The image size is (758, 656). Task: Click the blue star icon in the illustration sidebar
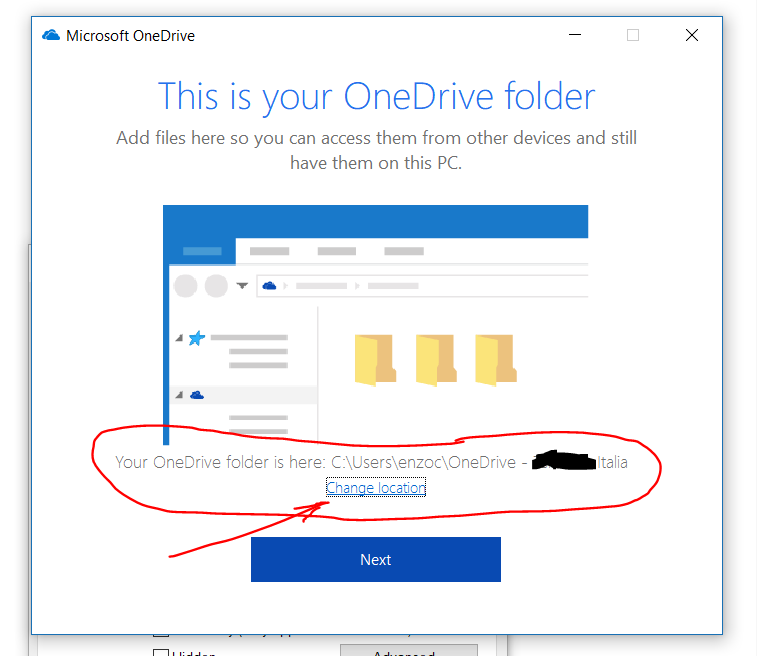(196, 338)
